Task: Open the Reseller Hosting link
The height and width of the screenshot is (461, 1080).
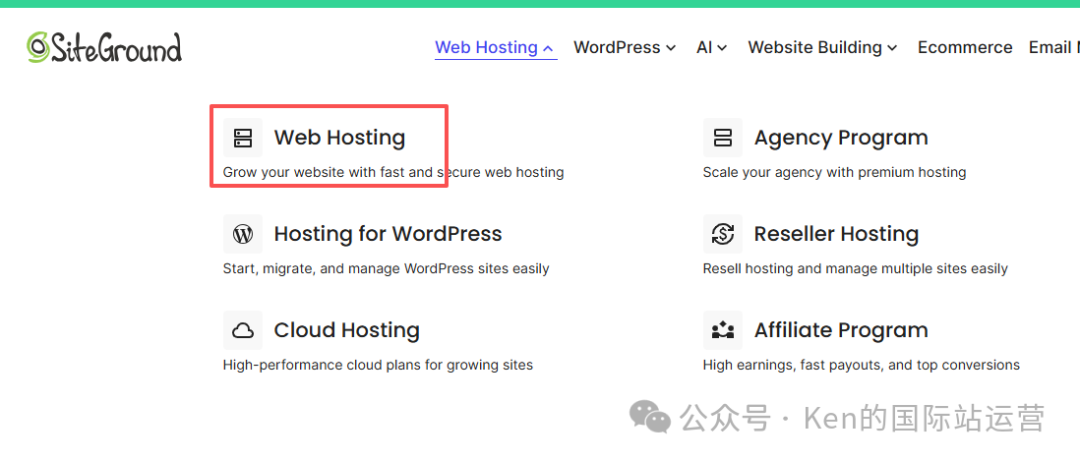Action: pos(836,234)
